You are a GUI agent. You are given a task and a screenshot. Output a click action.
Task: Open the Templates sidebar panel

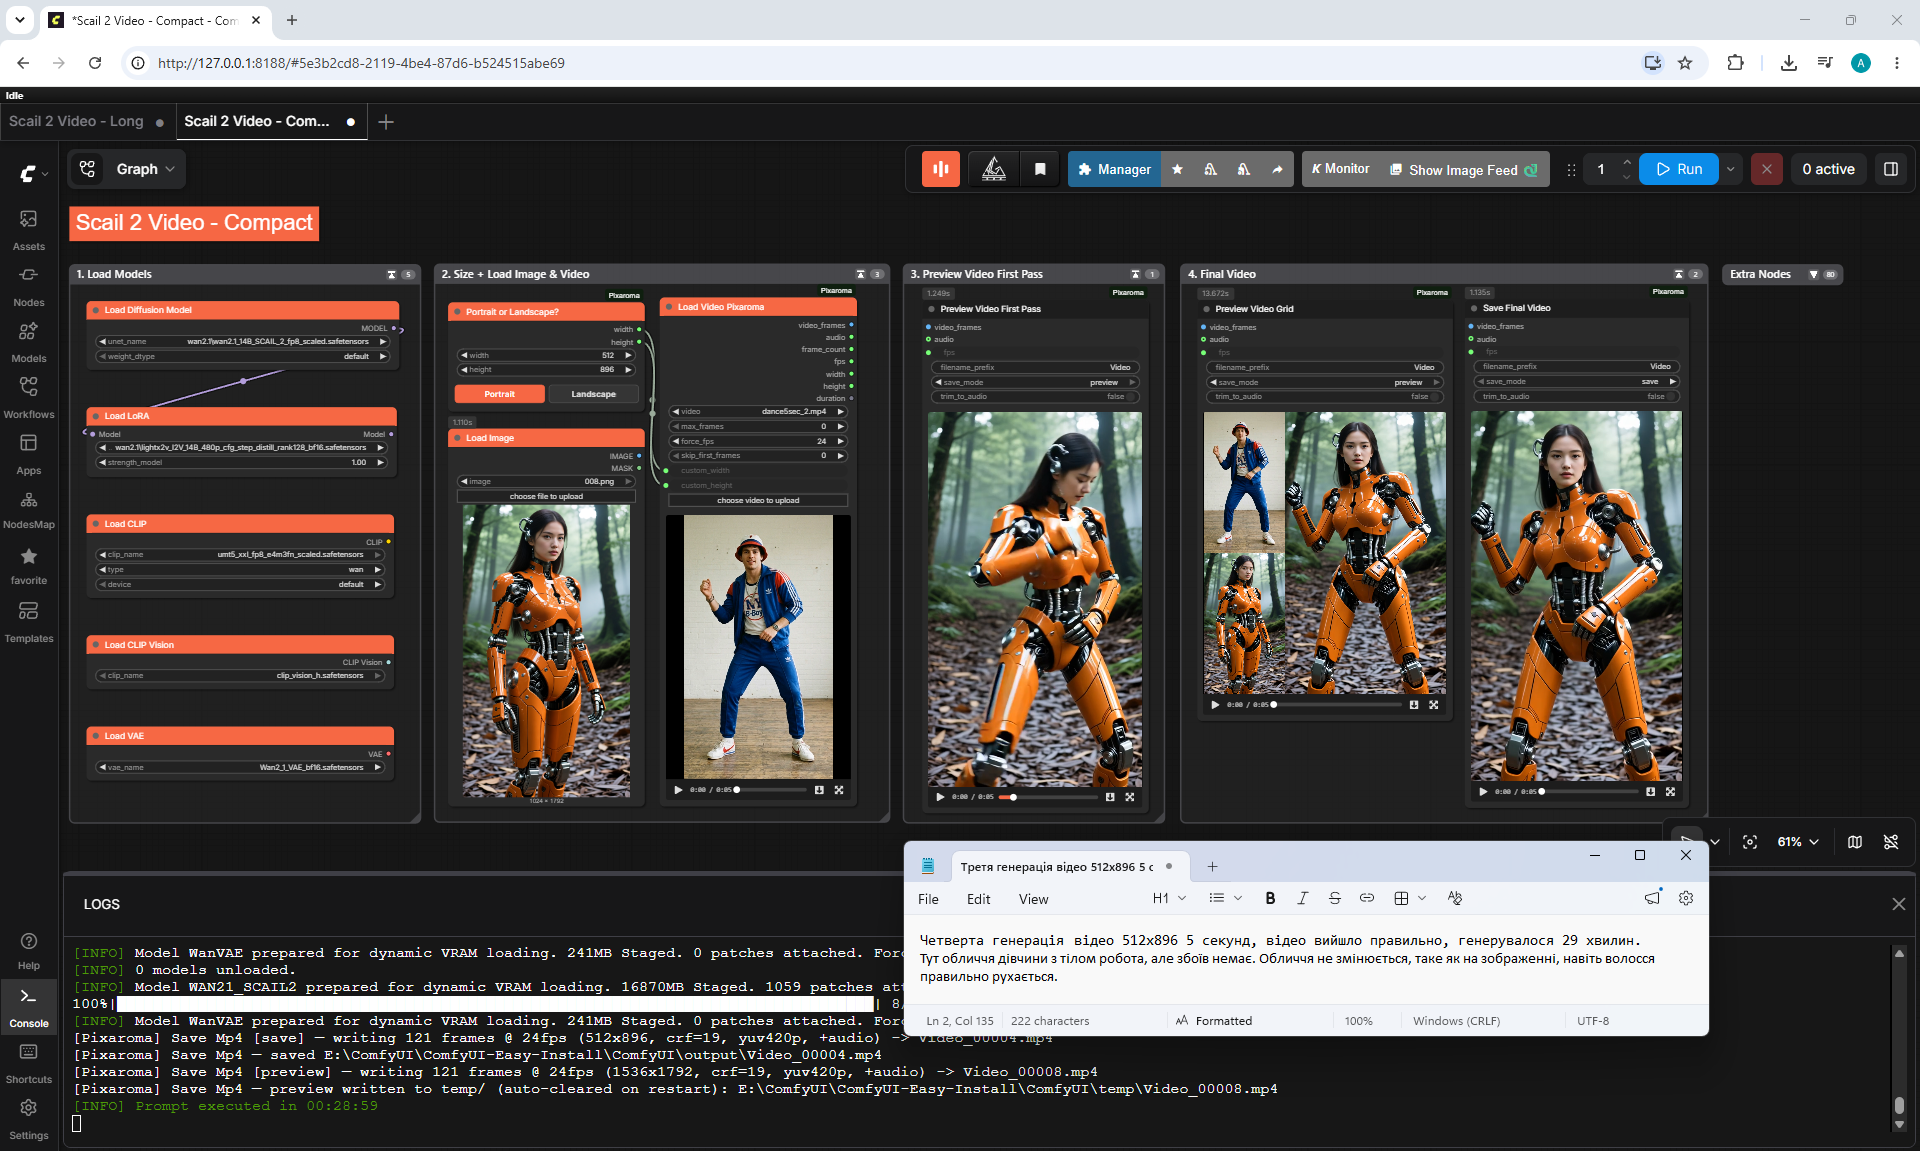pos(28,621)
